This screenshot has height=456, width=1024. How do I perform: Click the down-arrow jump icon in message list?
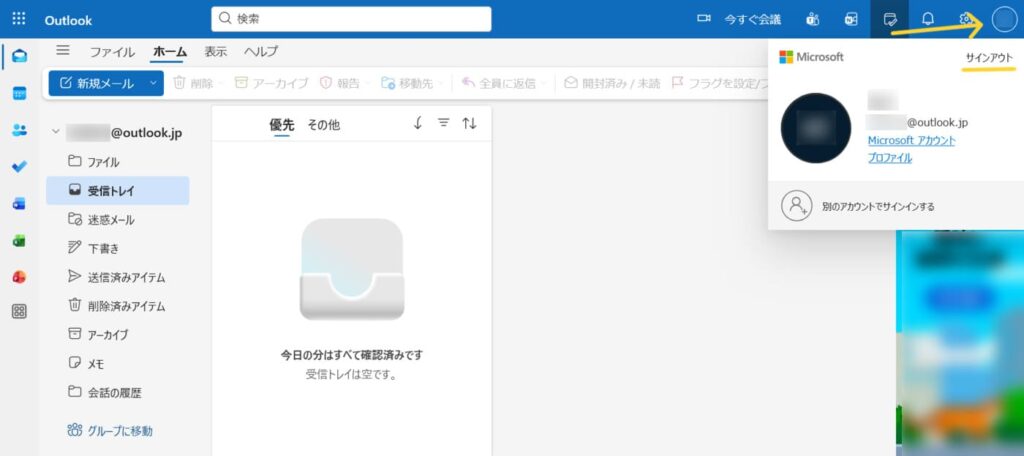pyautogui.click(x=418, y=123)
